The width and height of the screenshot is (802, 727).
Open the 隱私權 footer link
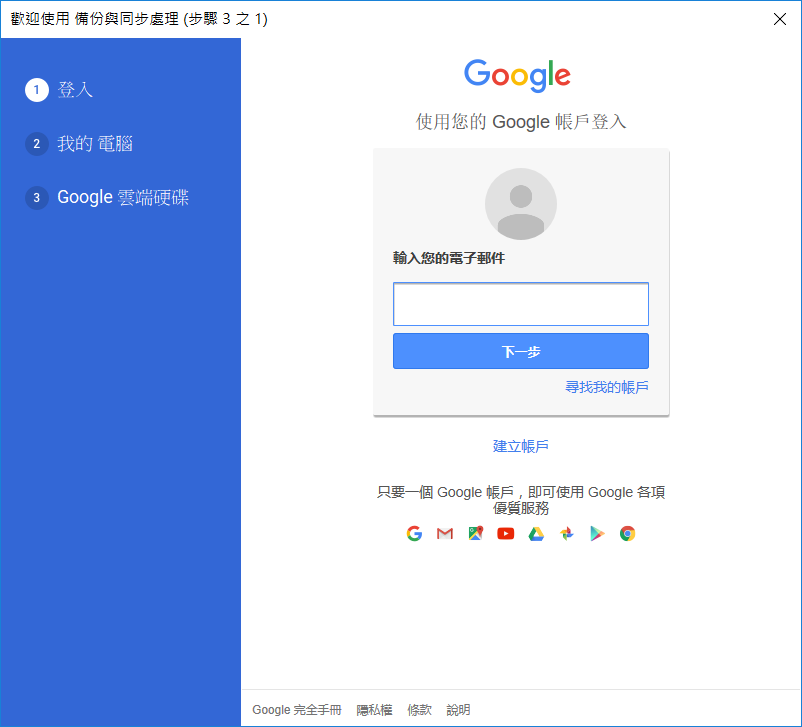point(374,710)
